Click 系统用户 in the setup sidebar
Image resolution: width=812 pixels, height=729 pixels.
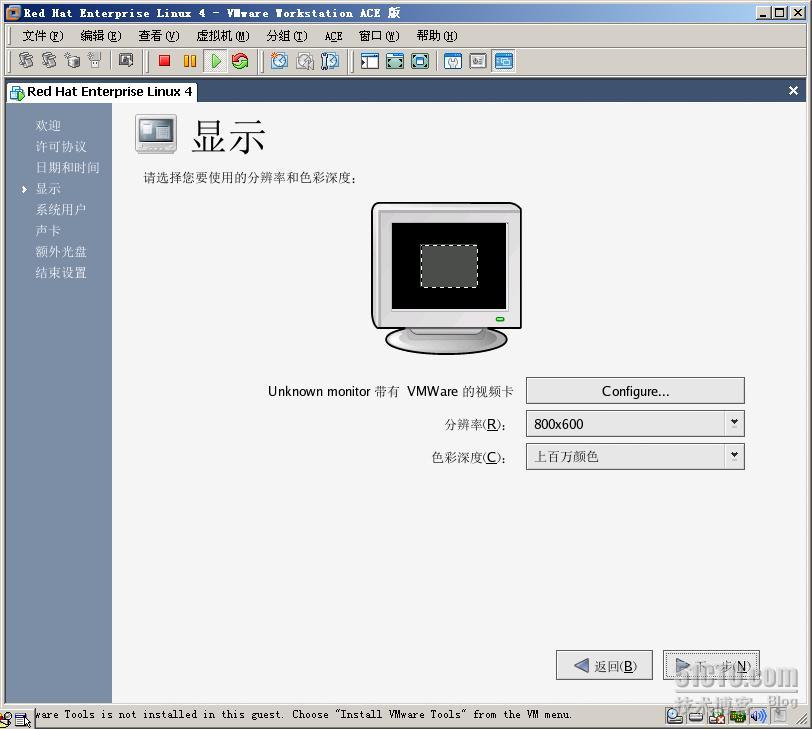pos(61,210)
